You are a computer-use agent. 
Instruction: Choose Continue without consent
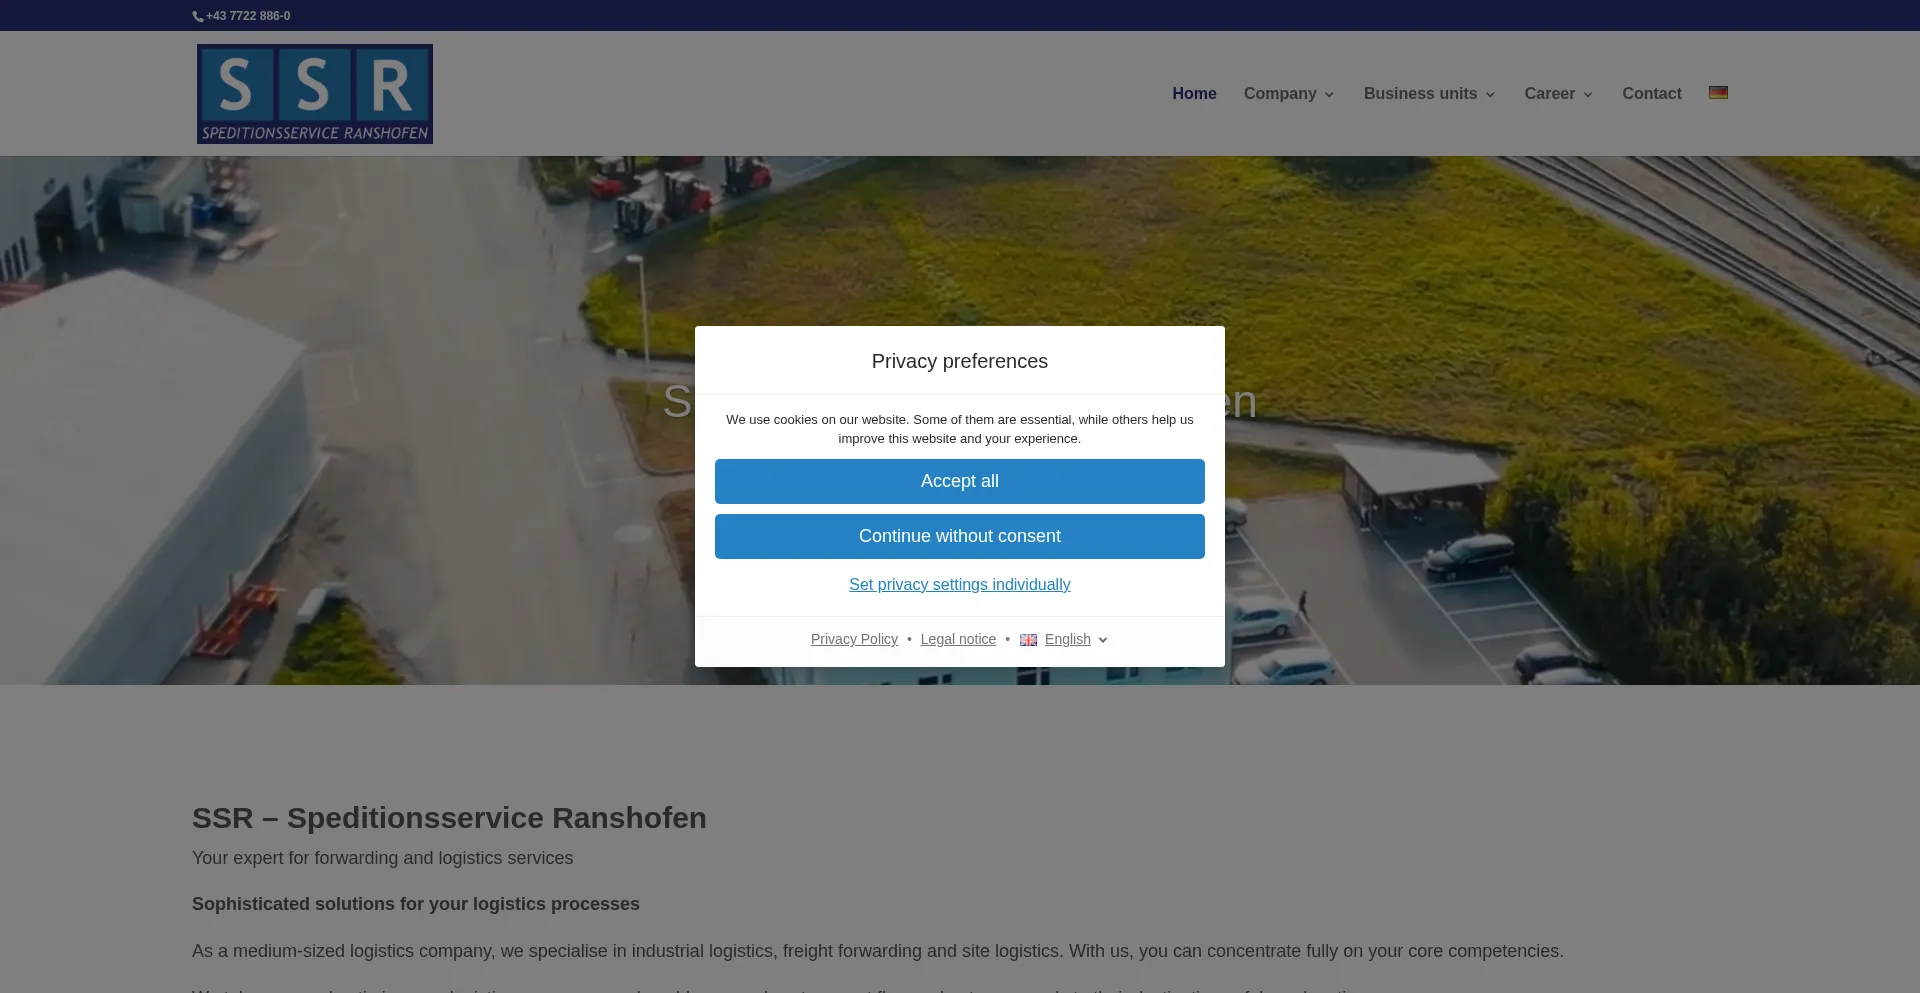click(959, 536)
